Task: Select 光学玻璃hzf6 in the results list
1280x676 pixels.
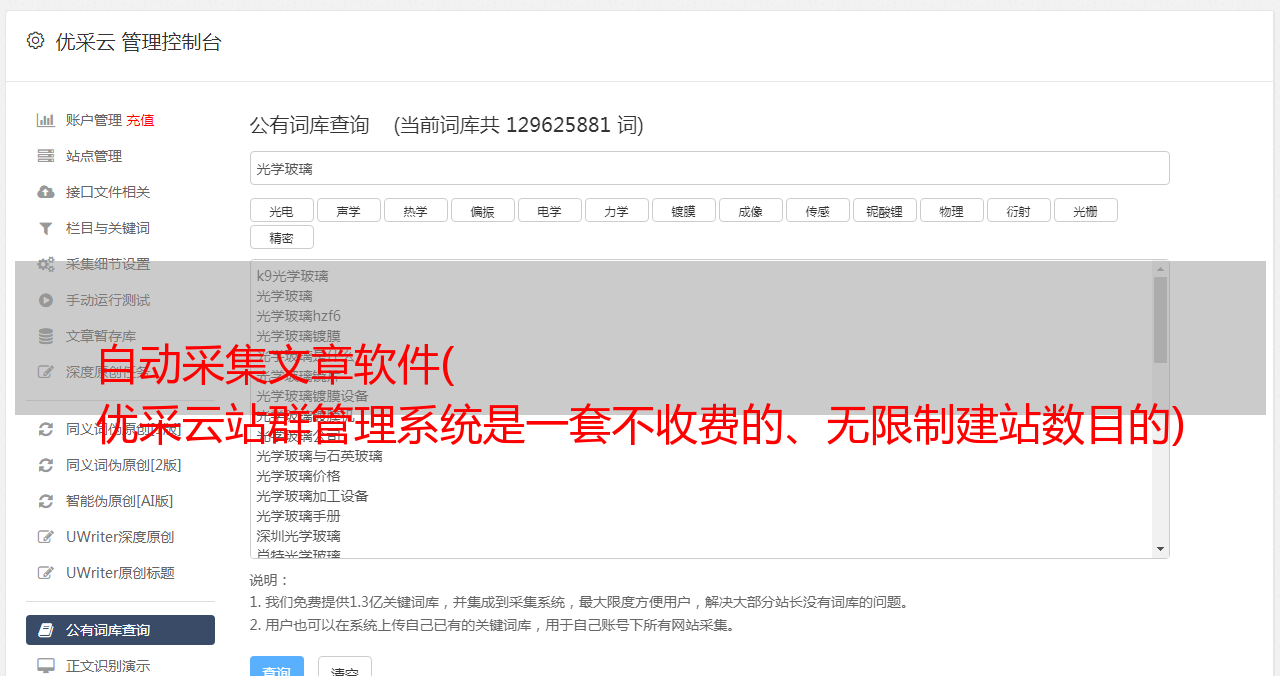Action: point(298,316)
